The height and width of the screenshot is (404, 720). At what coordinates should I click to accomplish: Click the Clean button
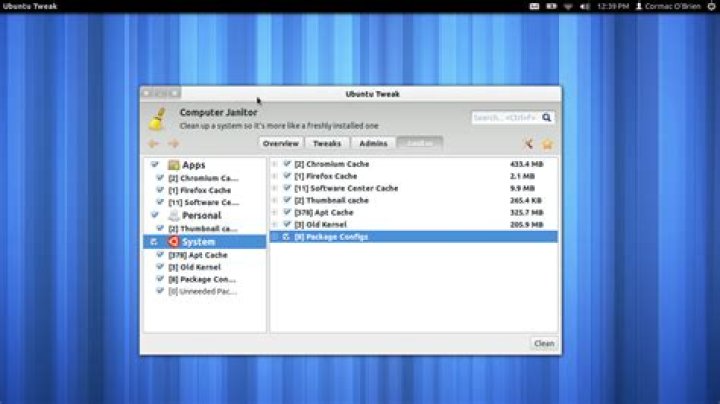tap(544, 343)
